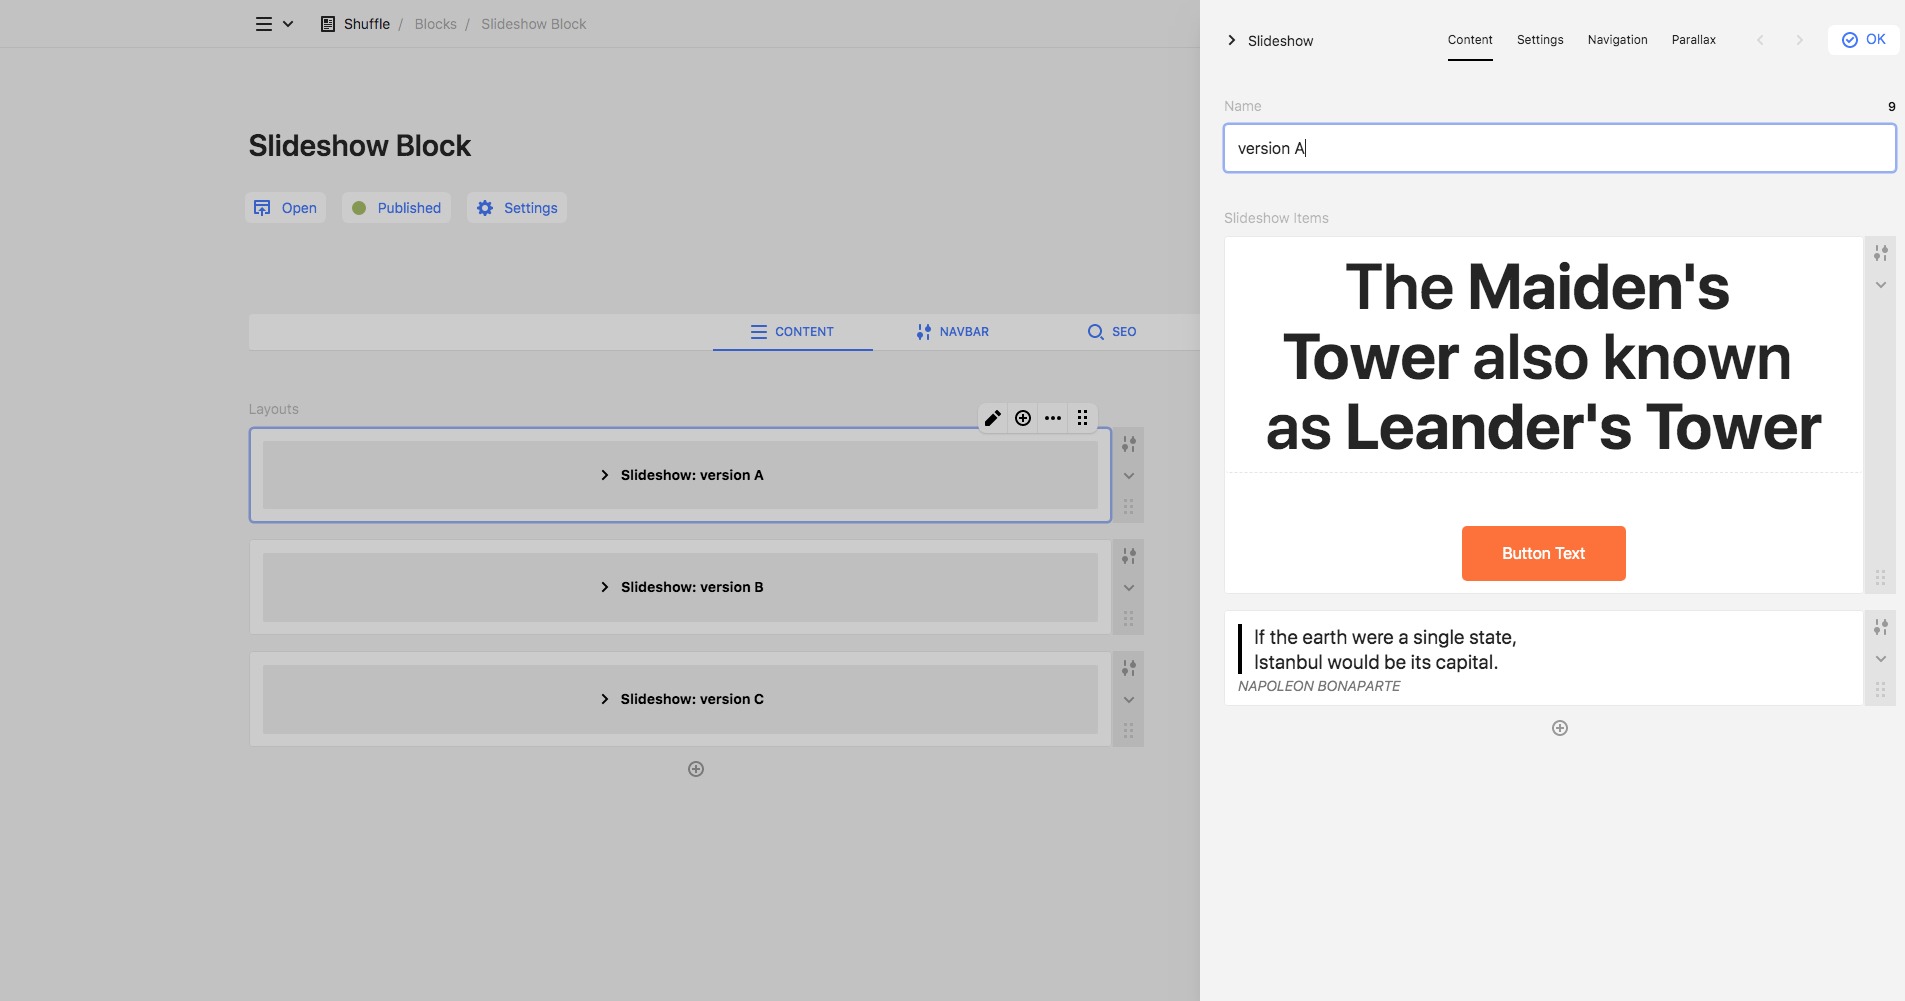Click the pencil edit icon on version A

[992, 418]
